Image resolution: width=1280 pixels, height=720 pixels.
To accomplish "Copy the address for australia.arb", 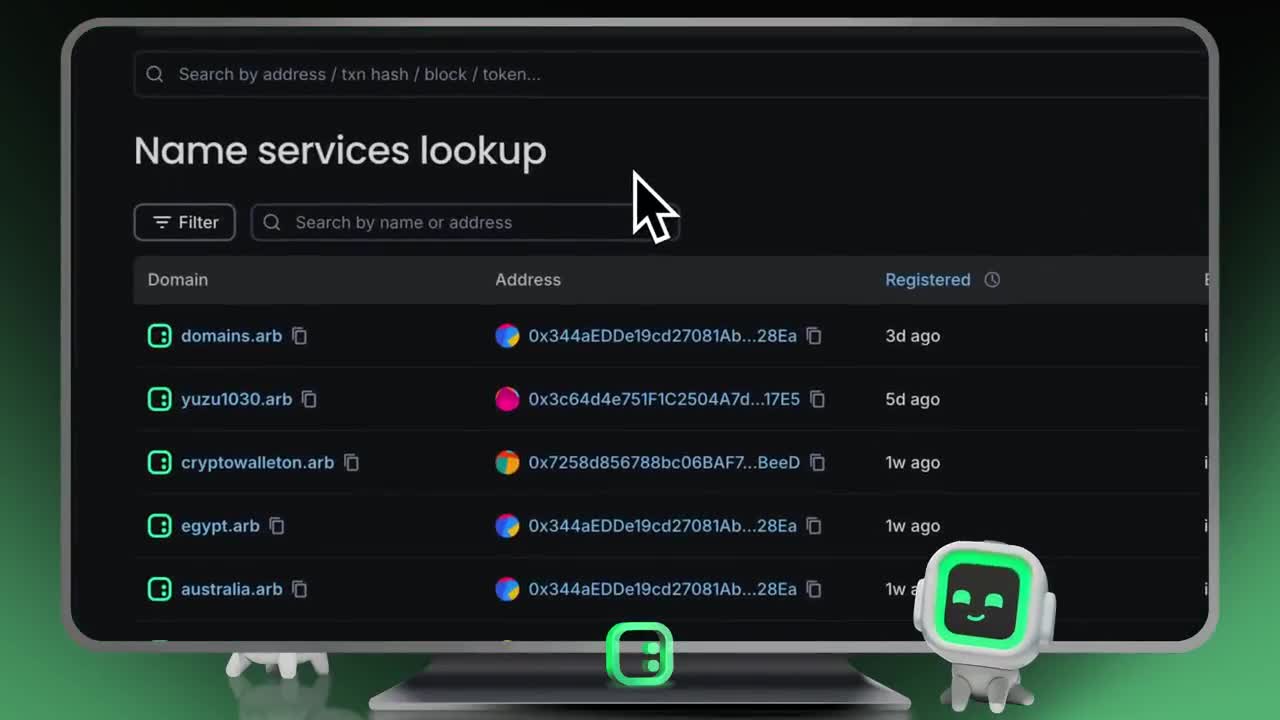I will (x=814, y=589).
